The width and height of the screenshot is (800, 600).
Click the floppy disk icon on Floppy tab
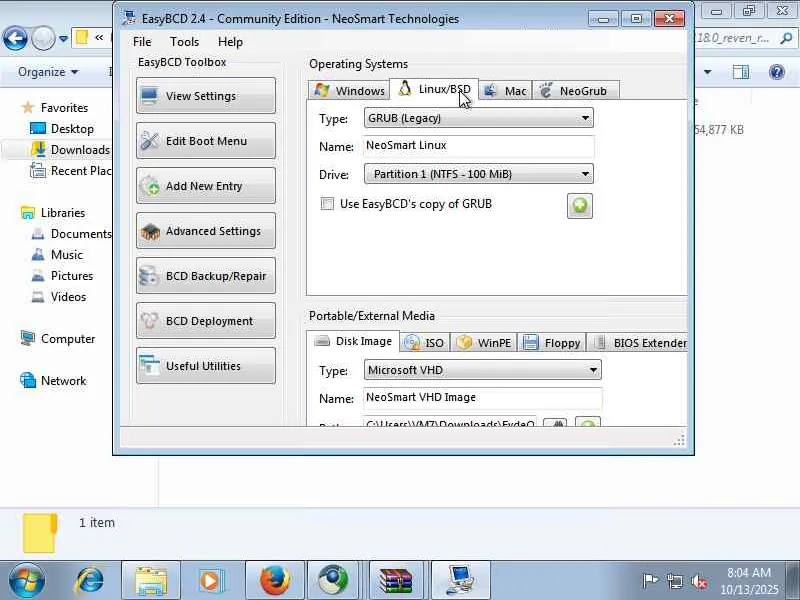[531, 342]
